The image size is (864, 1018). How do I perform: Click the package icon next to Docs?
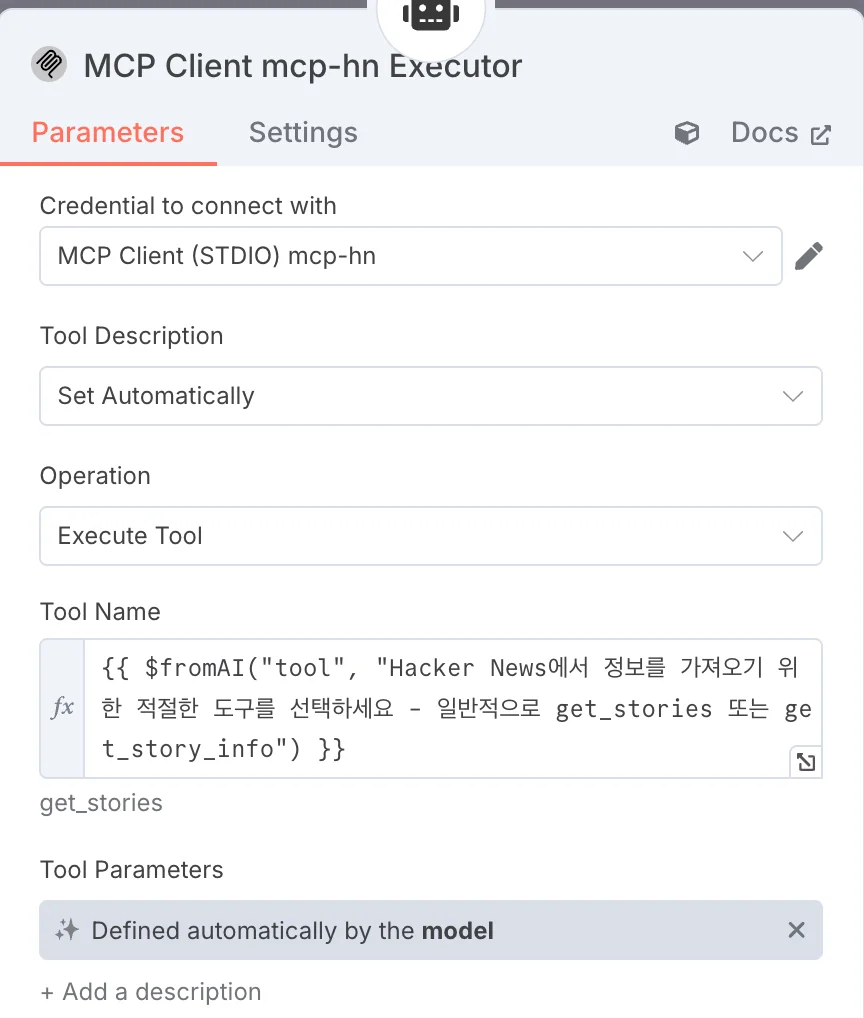[687, 132]
